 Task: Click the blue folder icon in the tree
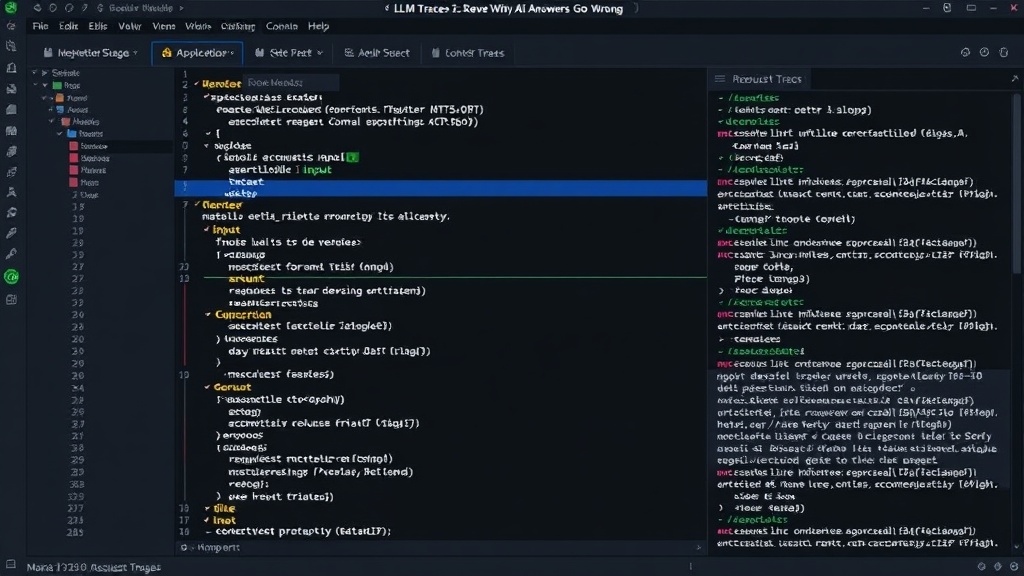pos(72,134)
